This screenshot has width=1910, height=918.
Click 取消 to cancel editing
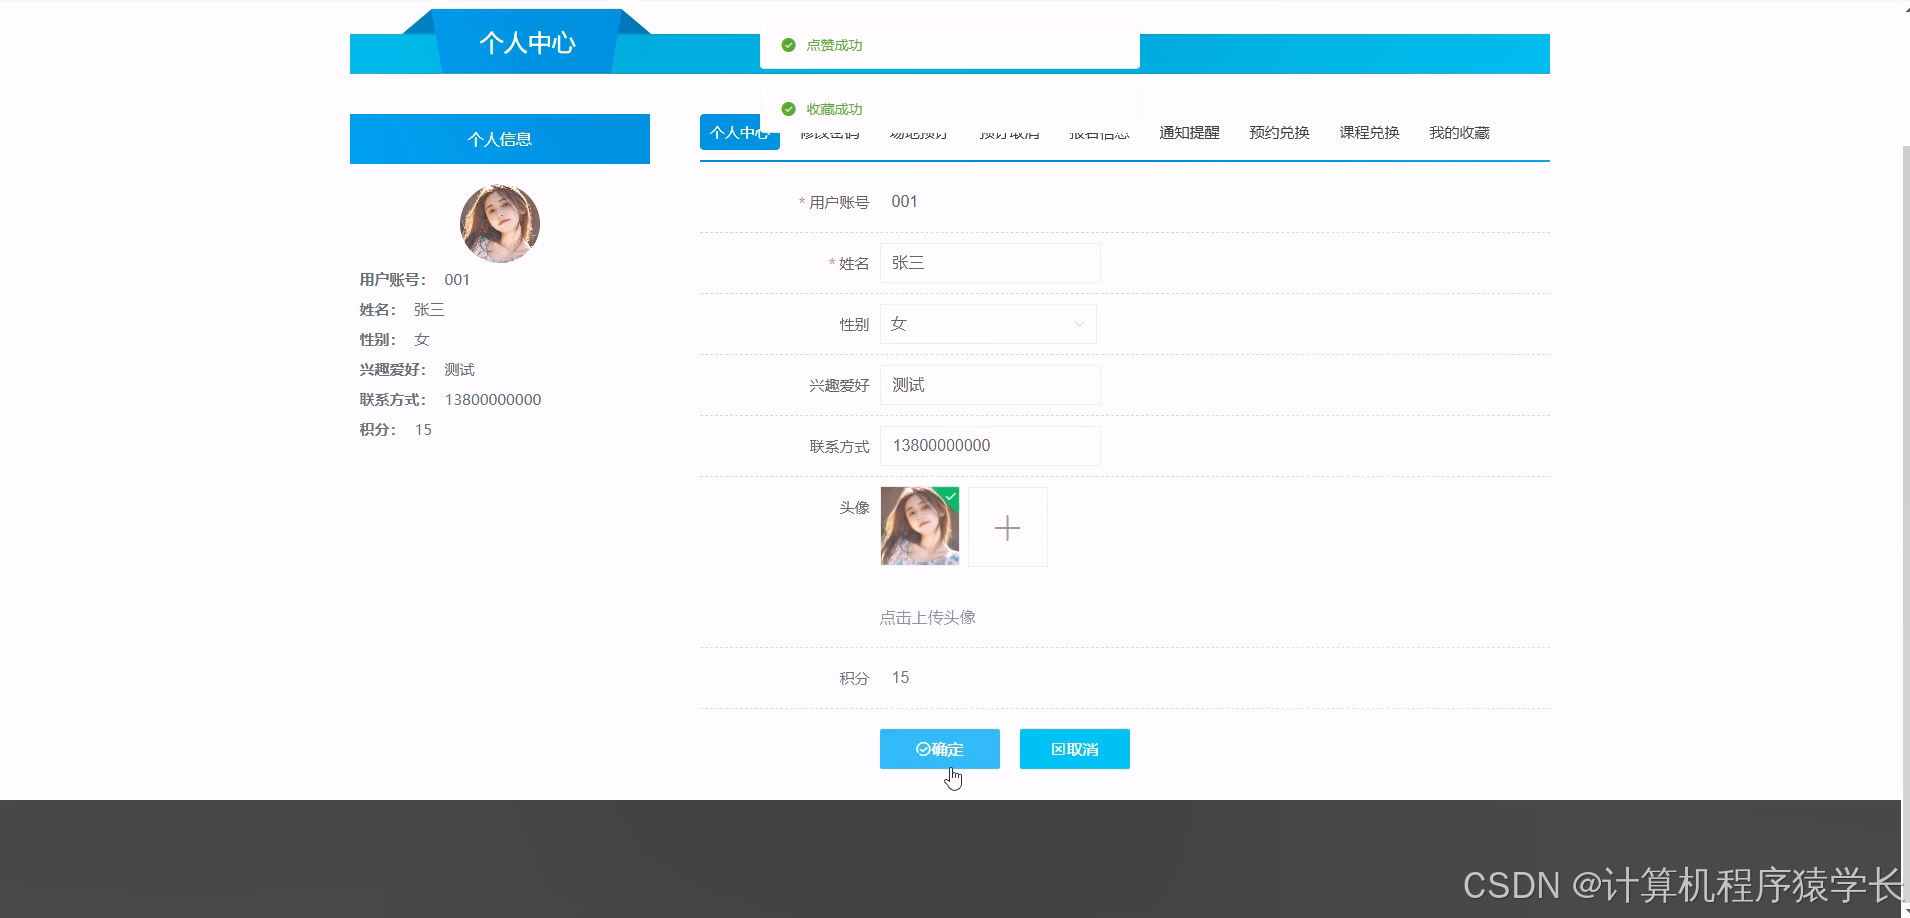[x=1074, y=749]
